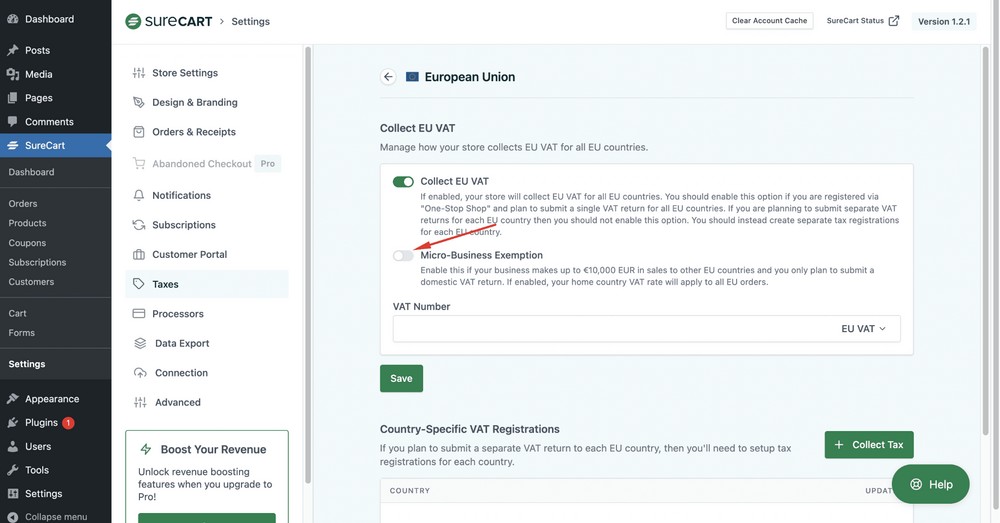The height and width of the screenshot is (523, 1000).
Task: Open the EU VAT type dropdown
Action: pos(864,328)
